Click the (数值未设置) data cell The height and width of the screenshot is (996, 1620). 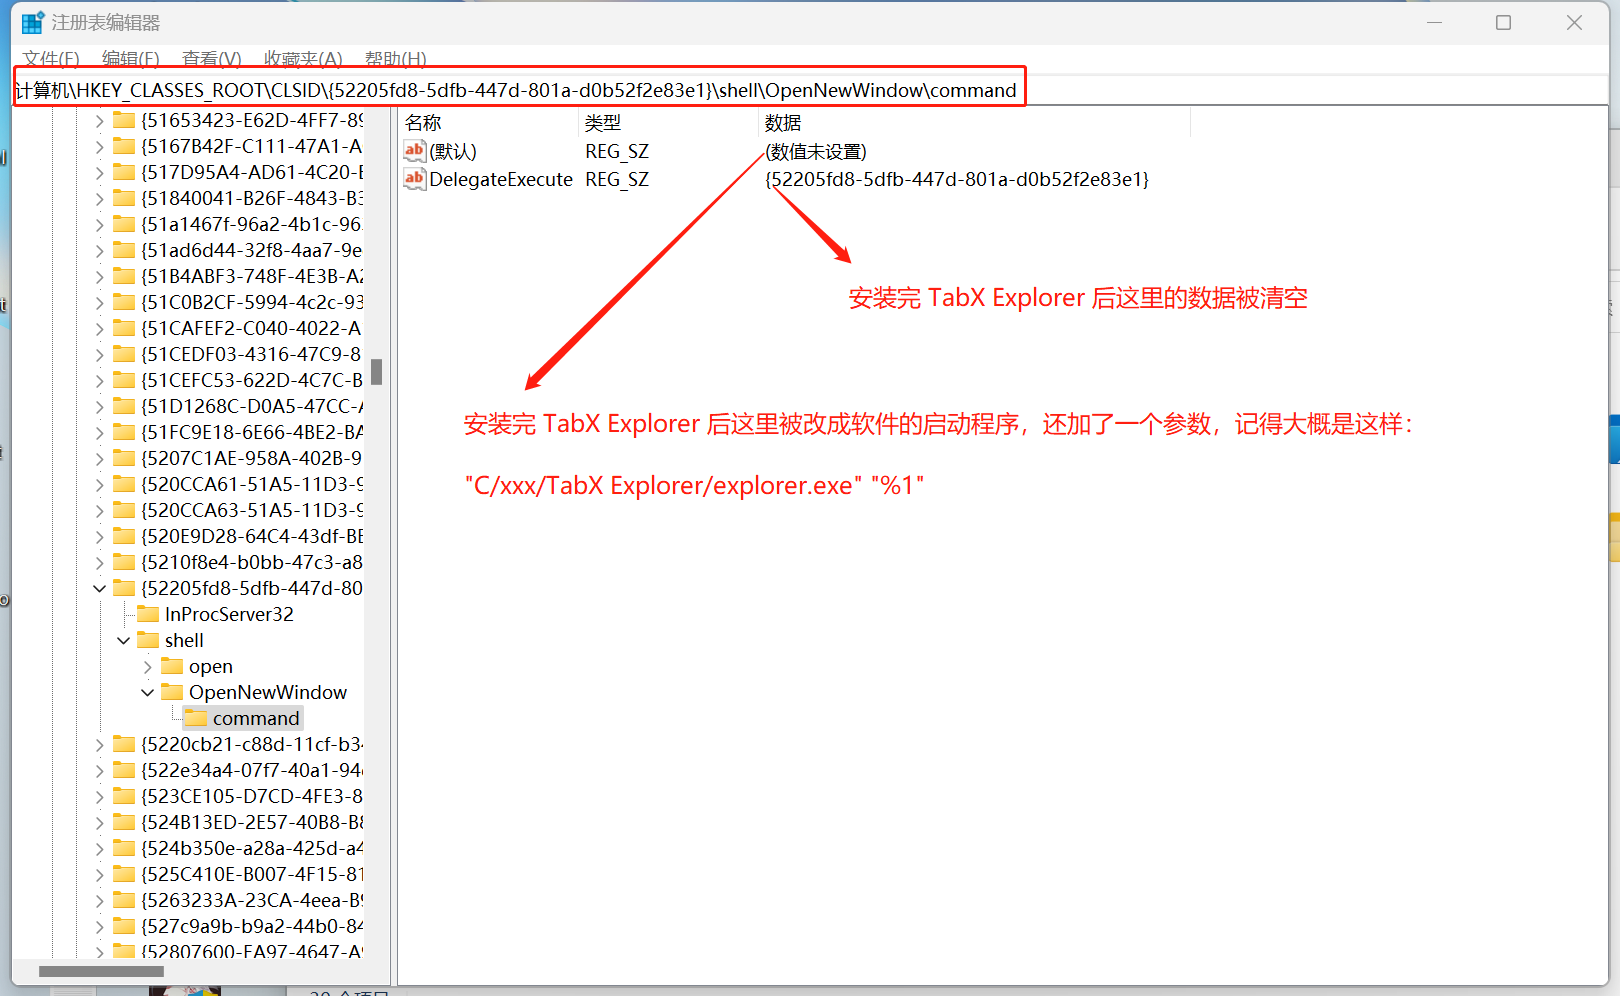816,151
